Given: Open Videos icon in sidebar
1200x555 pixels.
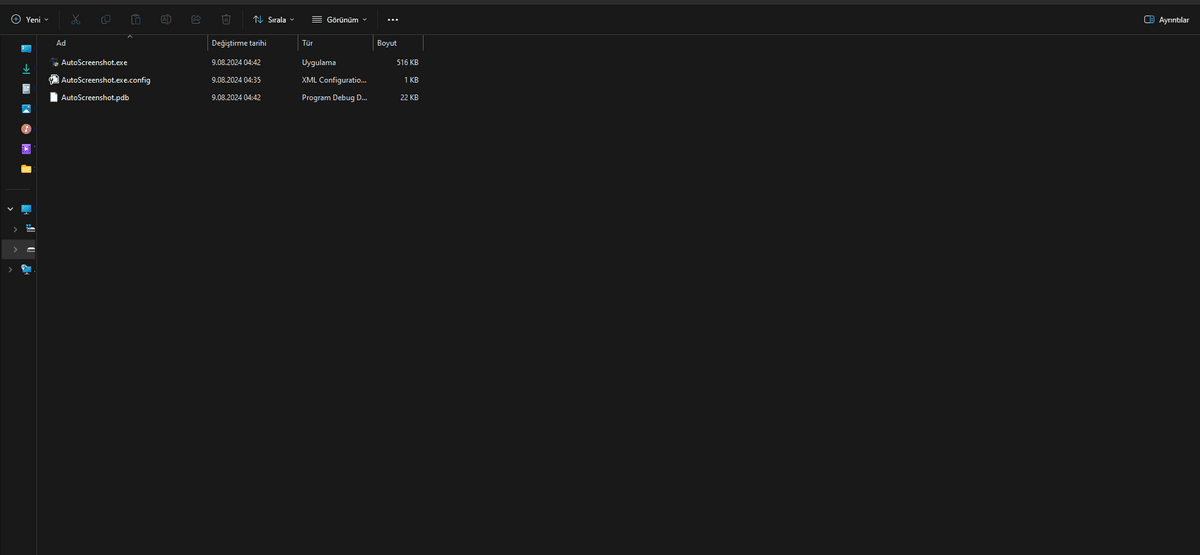Looking at the screenshot, I should point(26,148).
